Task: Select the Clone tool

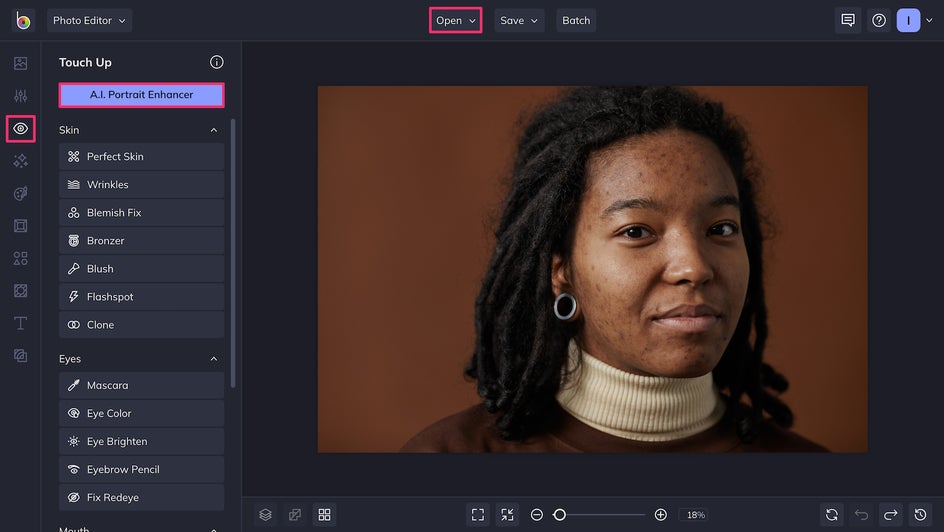Action: point(141,325)
